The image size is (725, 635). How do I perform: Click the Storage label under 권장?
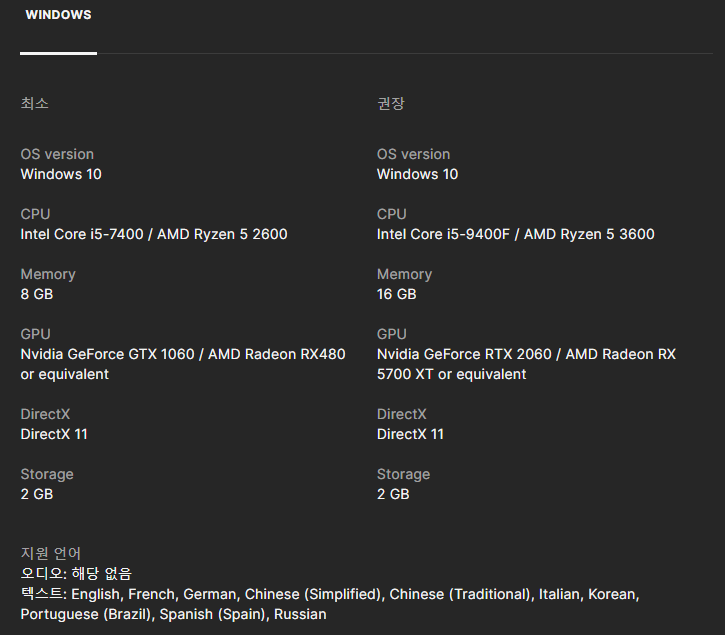point(403,474)
